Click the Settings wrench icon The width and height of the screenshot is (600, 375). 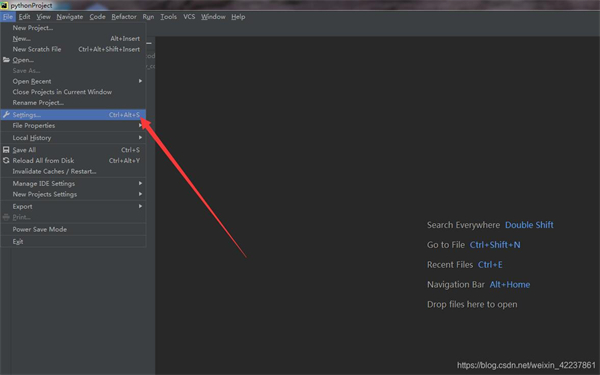6,114
